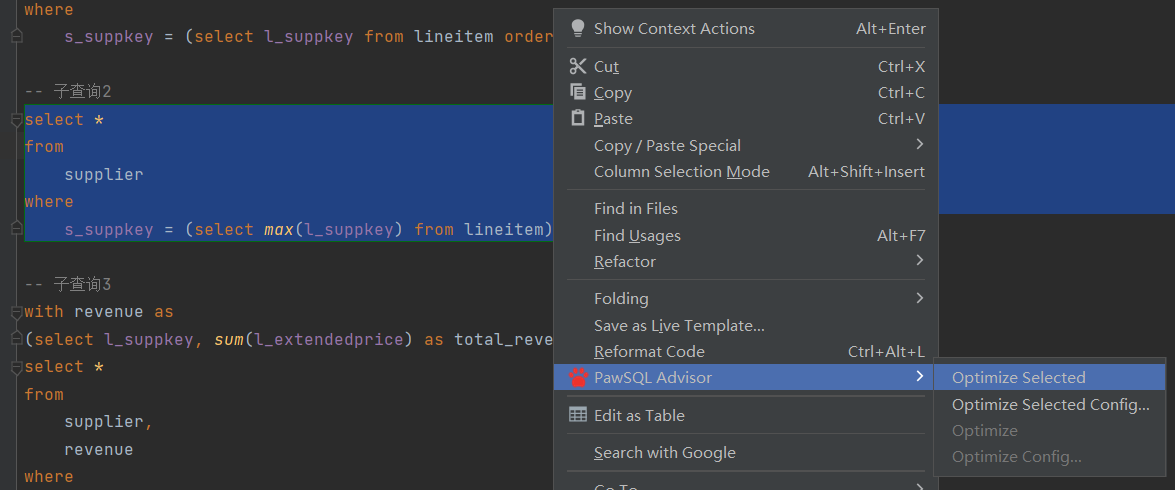Toggle fold marker beside with revenue as
The width and height of the screenshot is (1175, 490).
point(16,312)
